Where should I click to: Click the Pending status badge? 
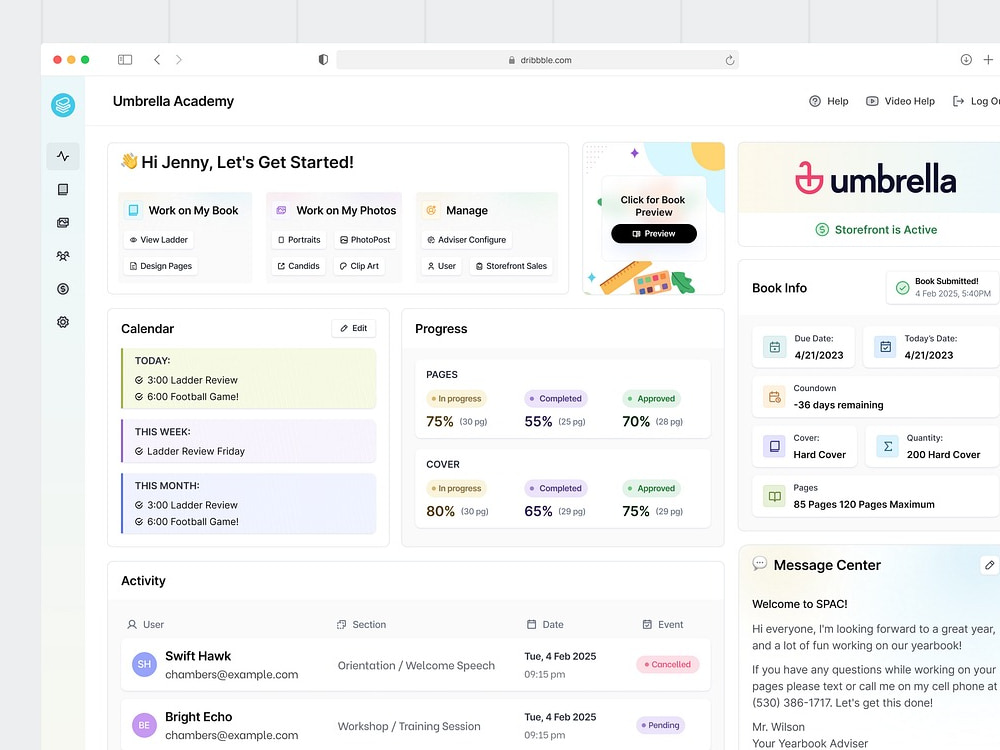(x=661, y=725)
